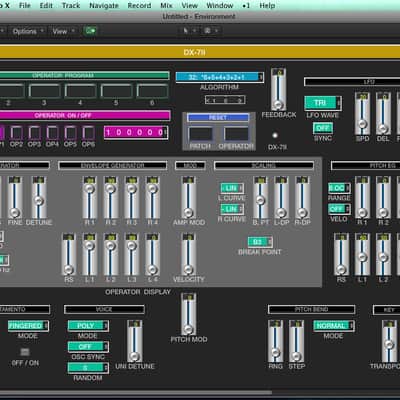Toggle operator OP6 on/off
Viewport: 400px width, 400px height.
coord(88,133)
